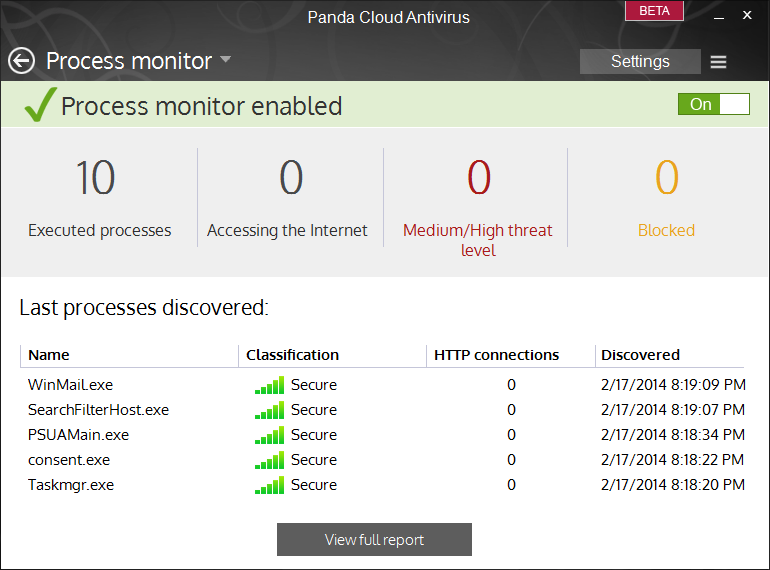Click the 8:18:22 PM discovered timestamp
Screen dimensions: 770x570
tap(673, 460)
